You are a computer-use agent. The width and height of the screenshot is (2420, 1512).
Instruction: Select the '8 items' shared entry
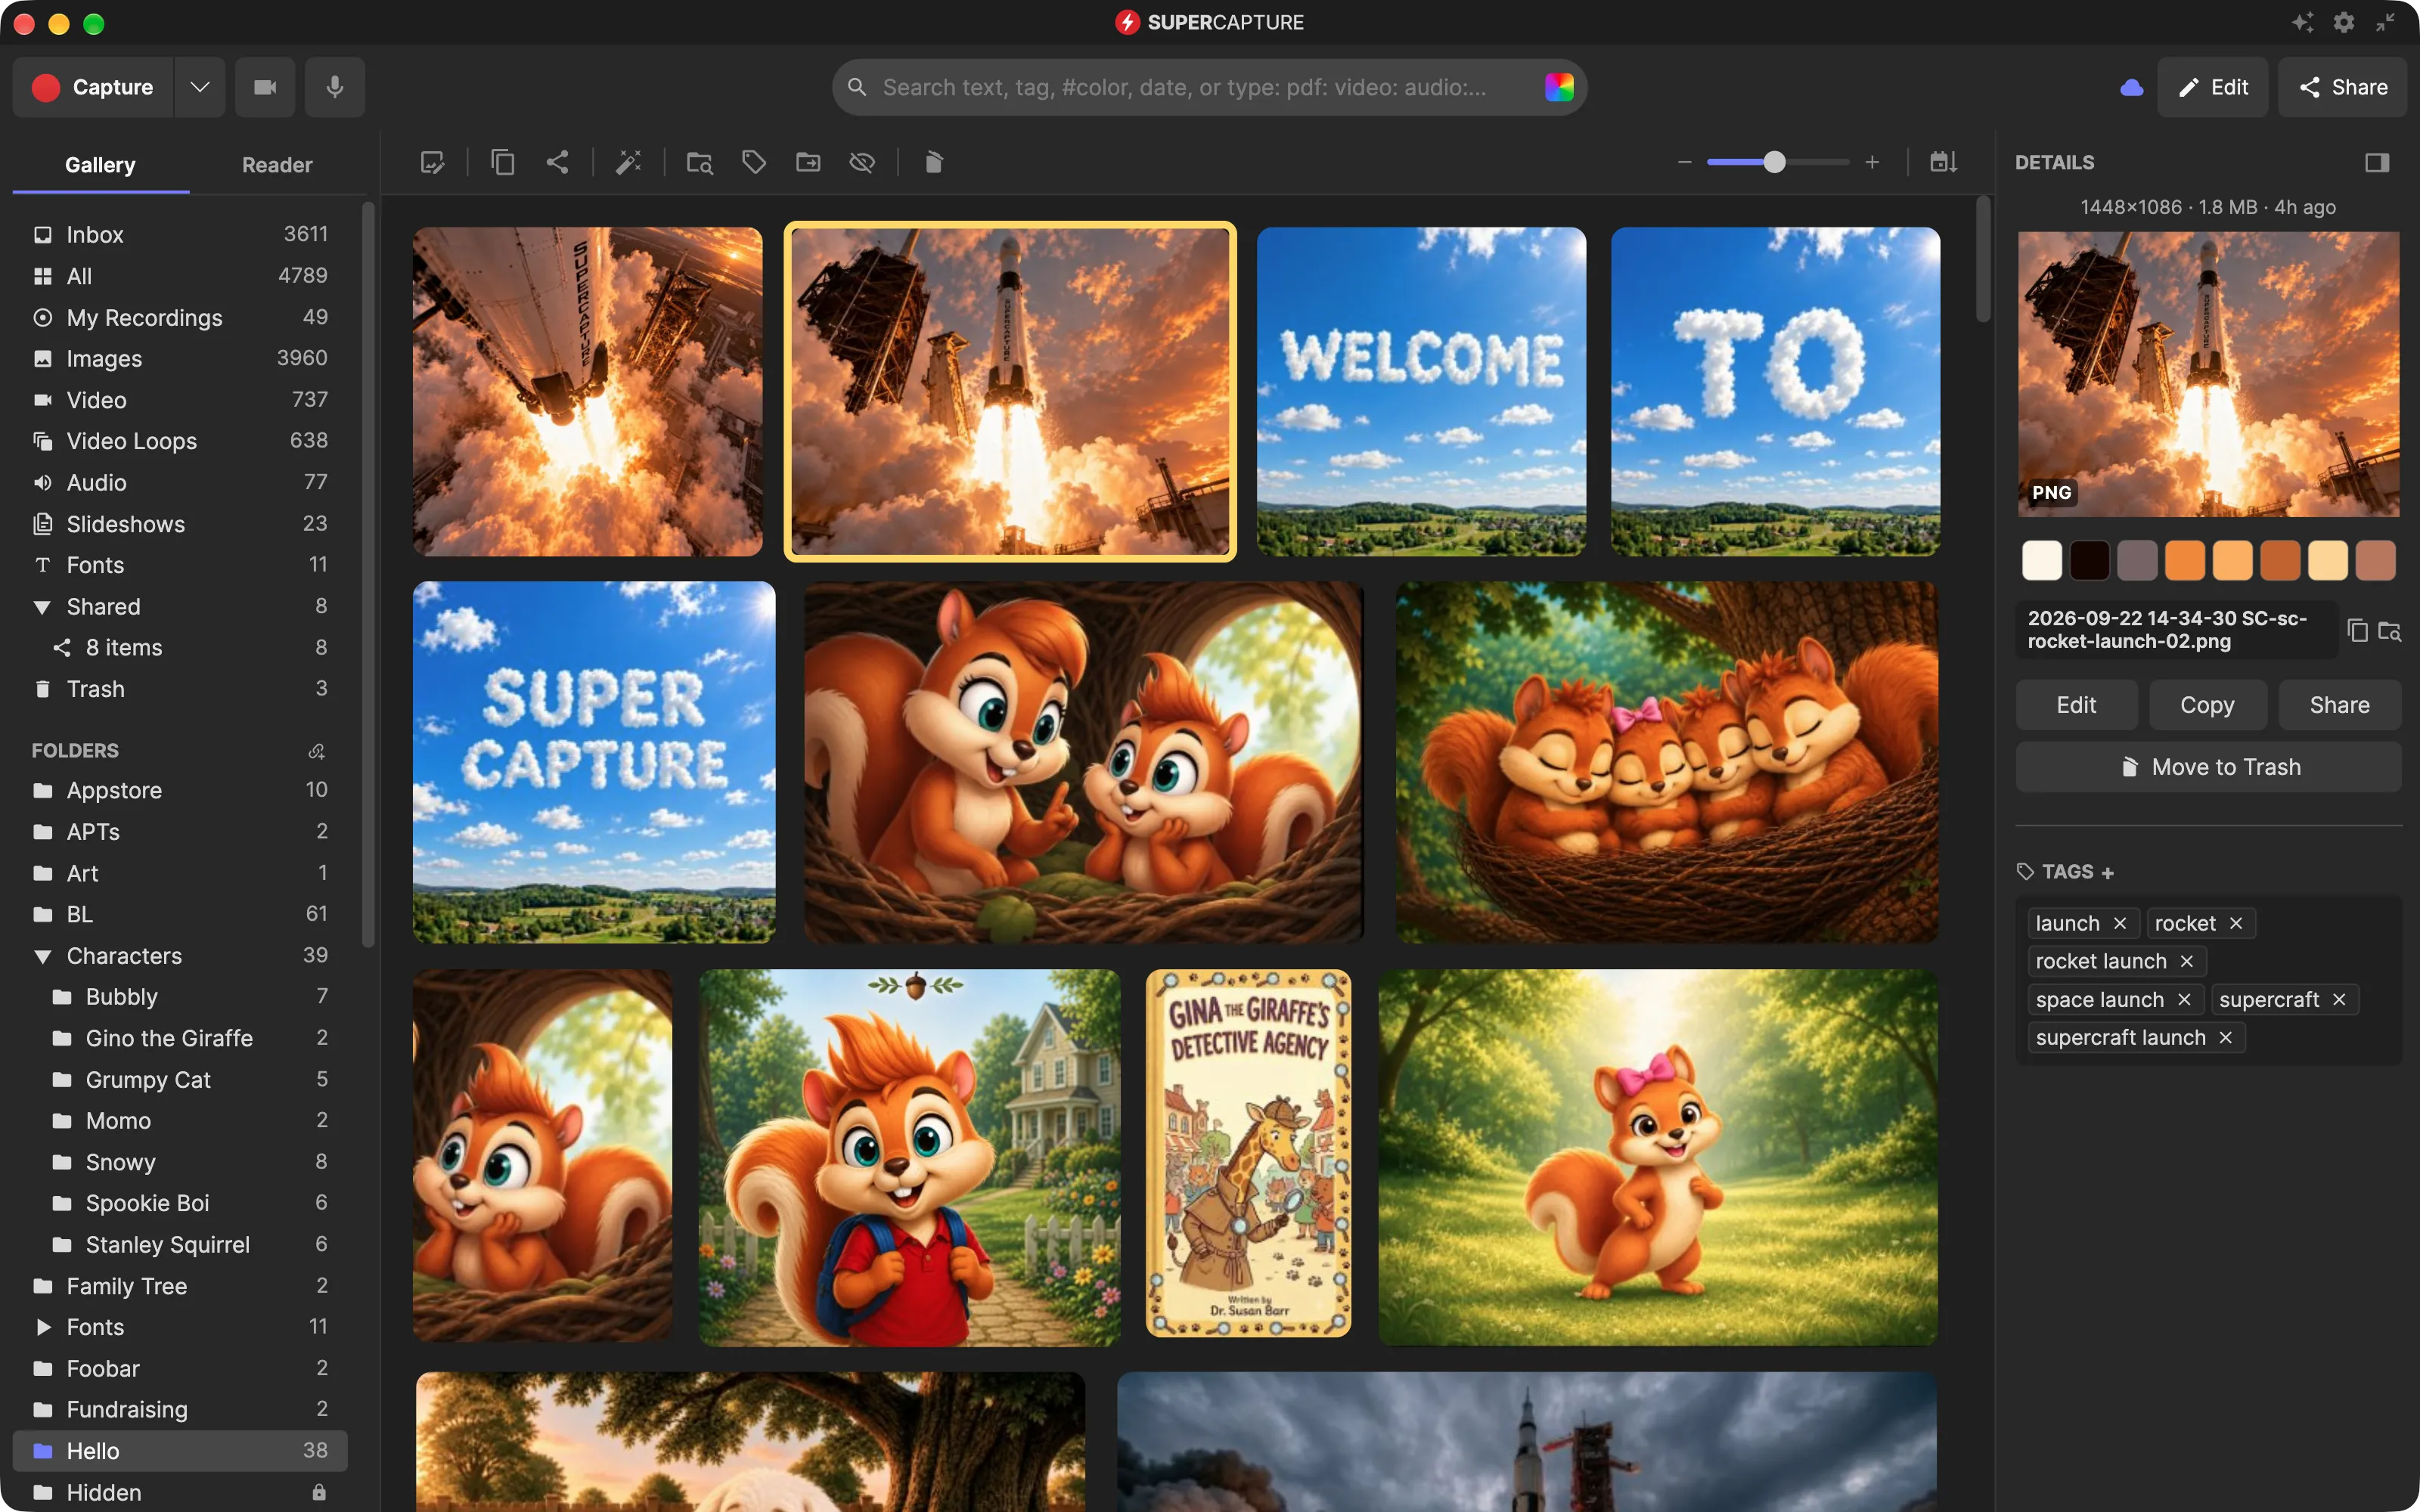[x=180, y=648]
